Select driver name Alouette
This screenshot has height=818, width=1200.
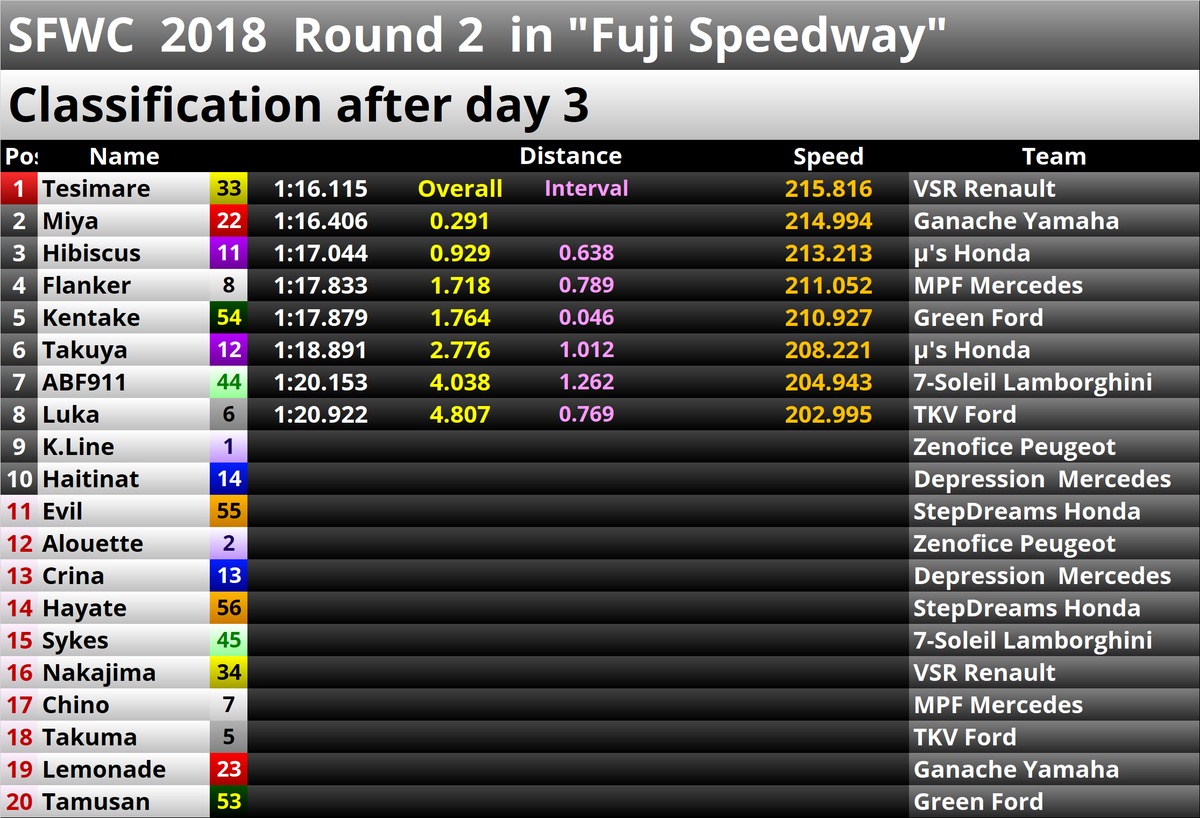point(92,544)
